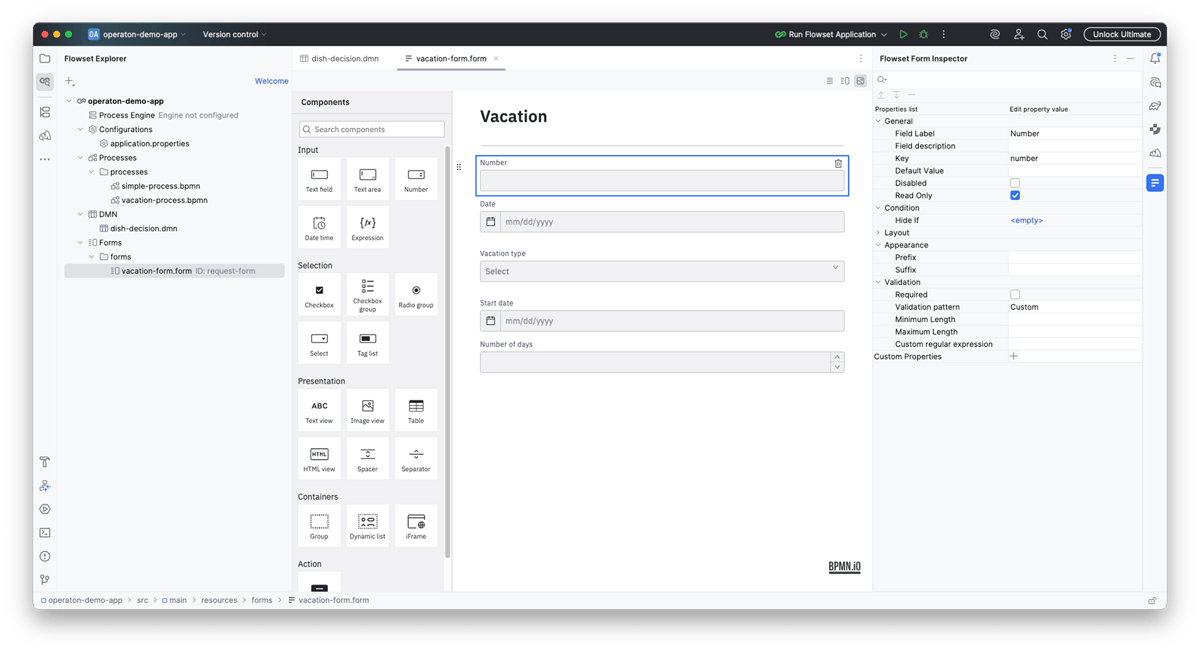The image size is (1200, 653).
Task: Open the operaton-demo-app project dropdown
Action: [x=139, y=34]
